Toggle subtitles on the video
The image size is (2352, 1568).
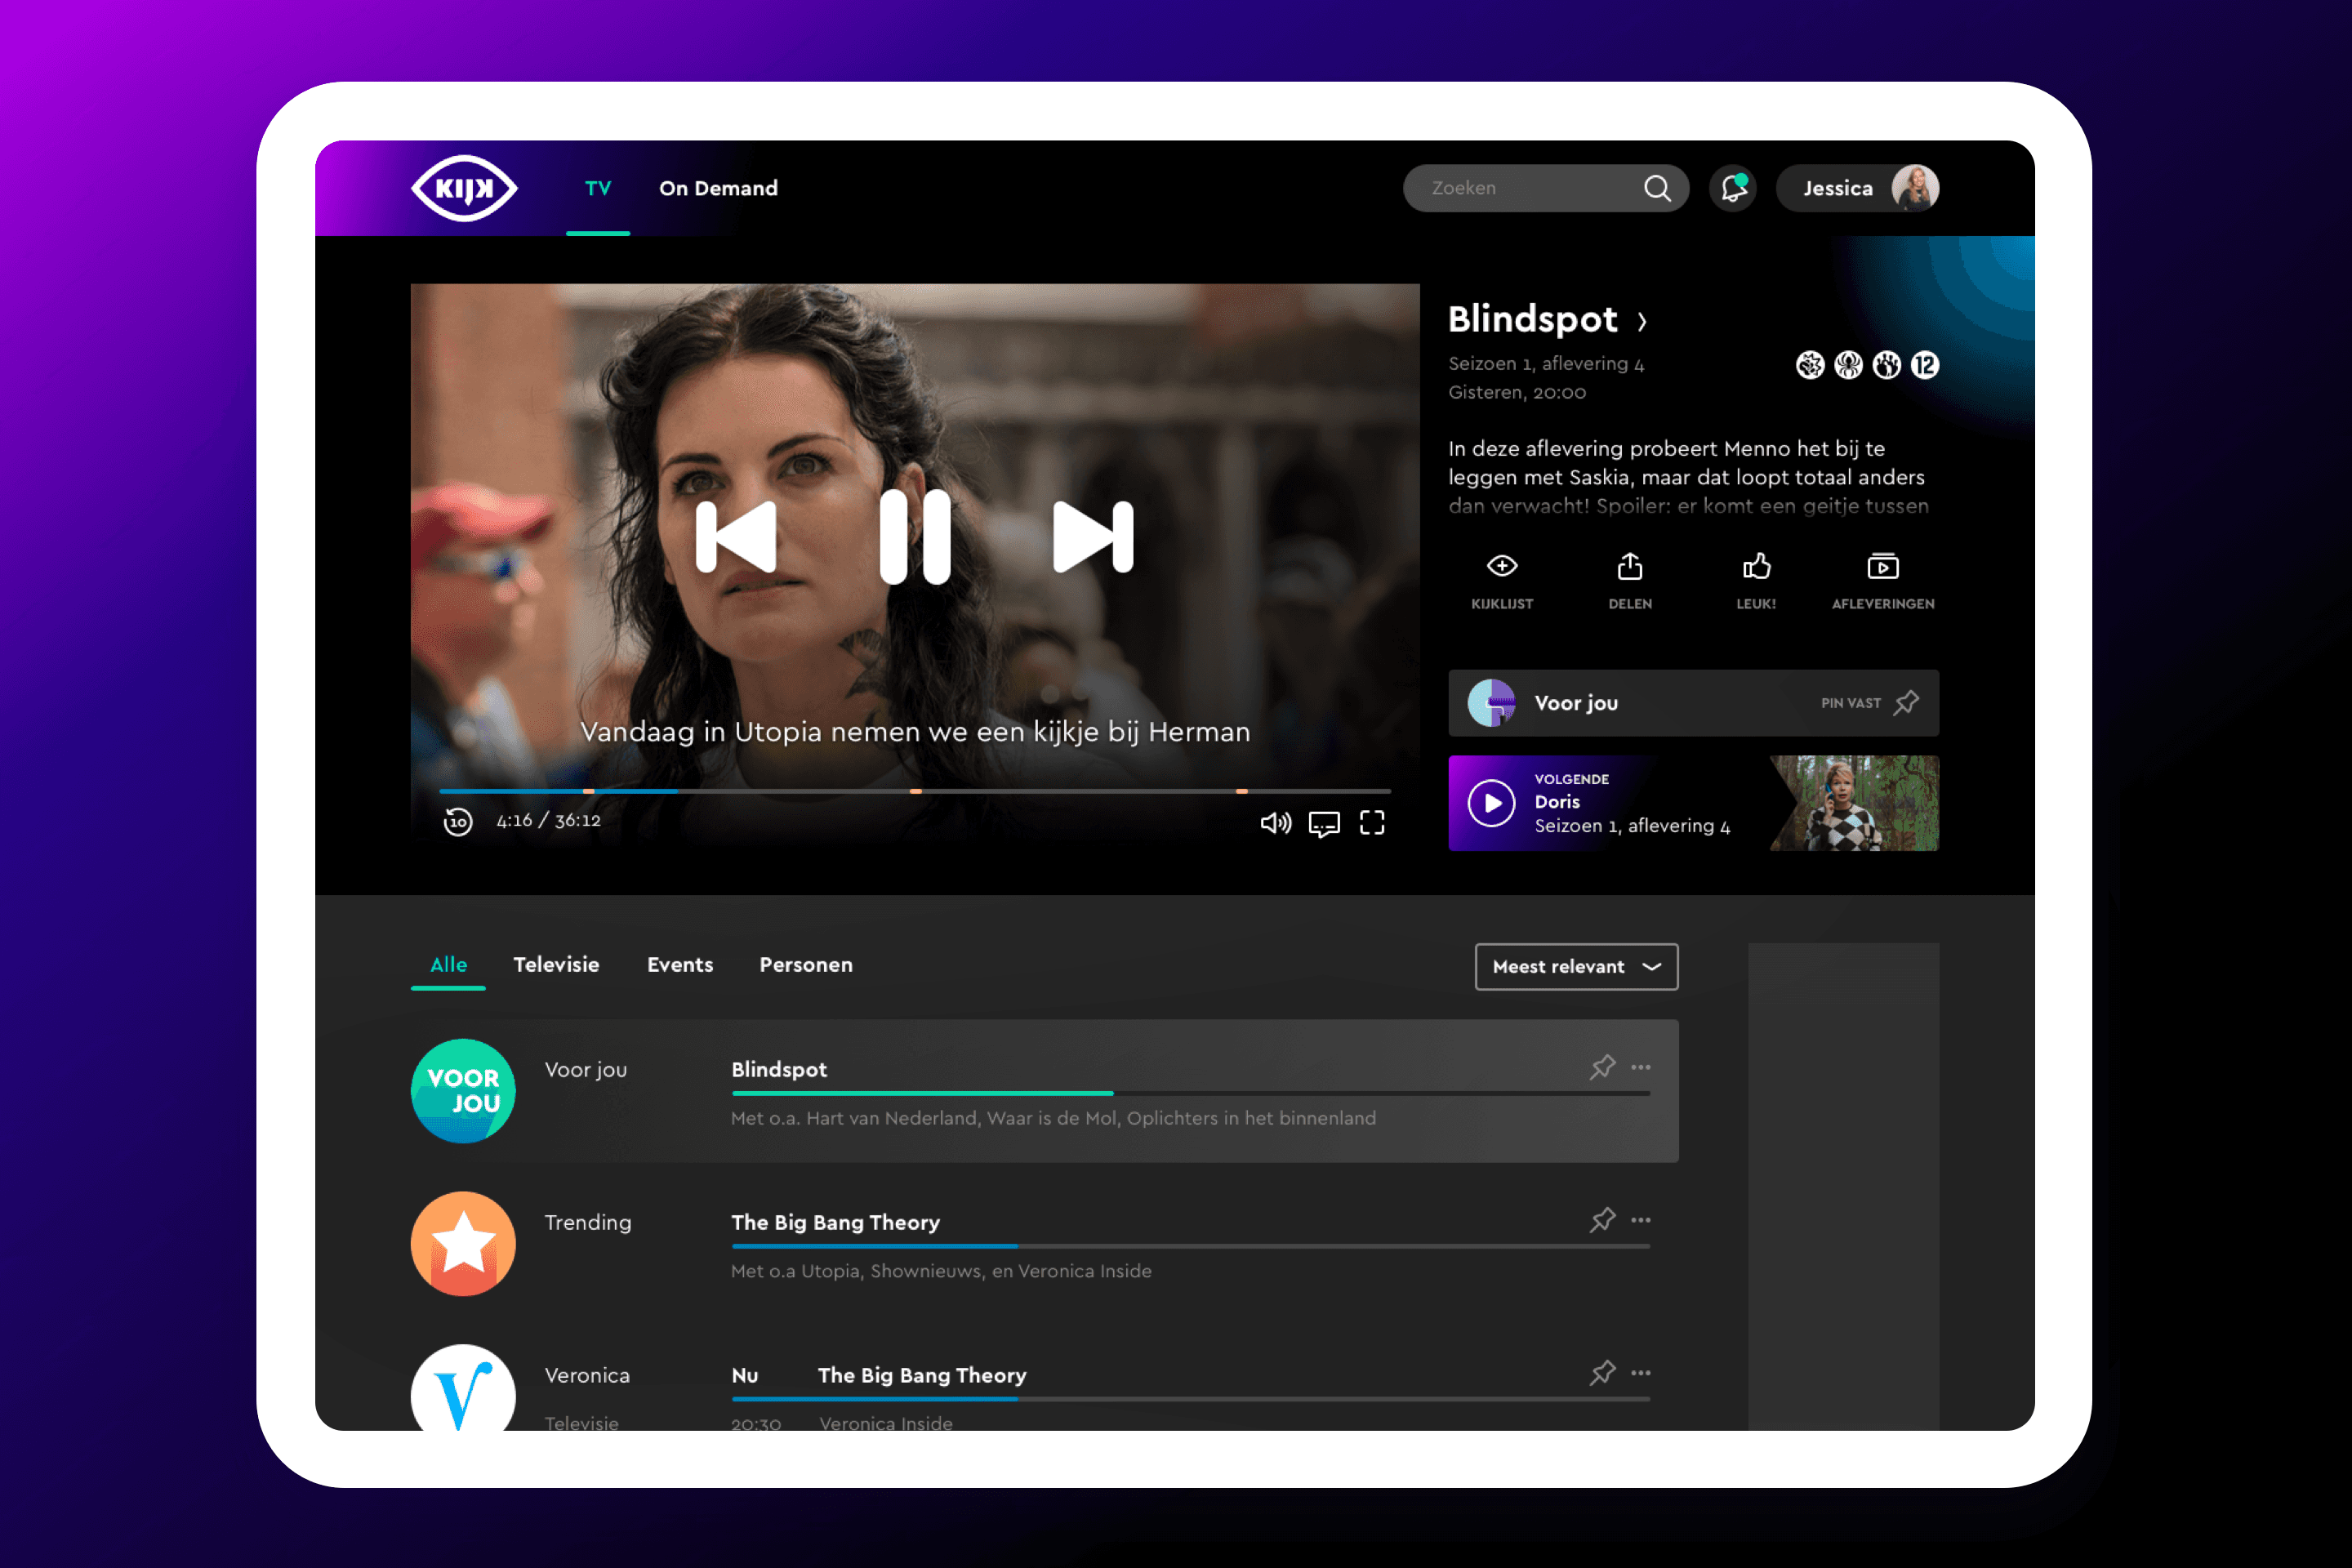[1324, 823]
